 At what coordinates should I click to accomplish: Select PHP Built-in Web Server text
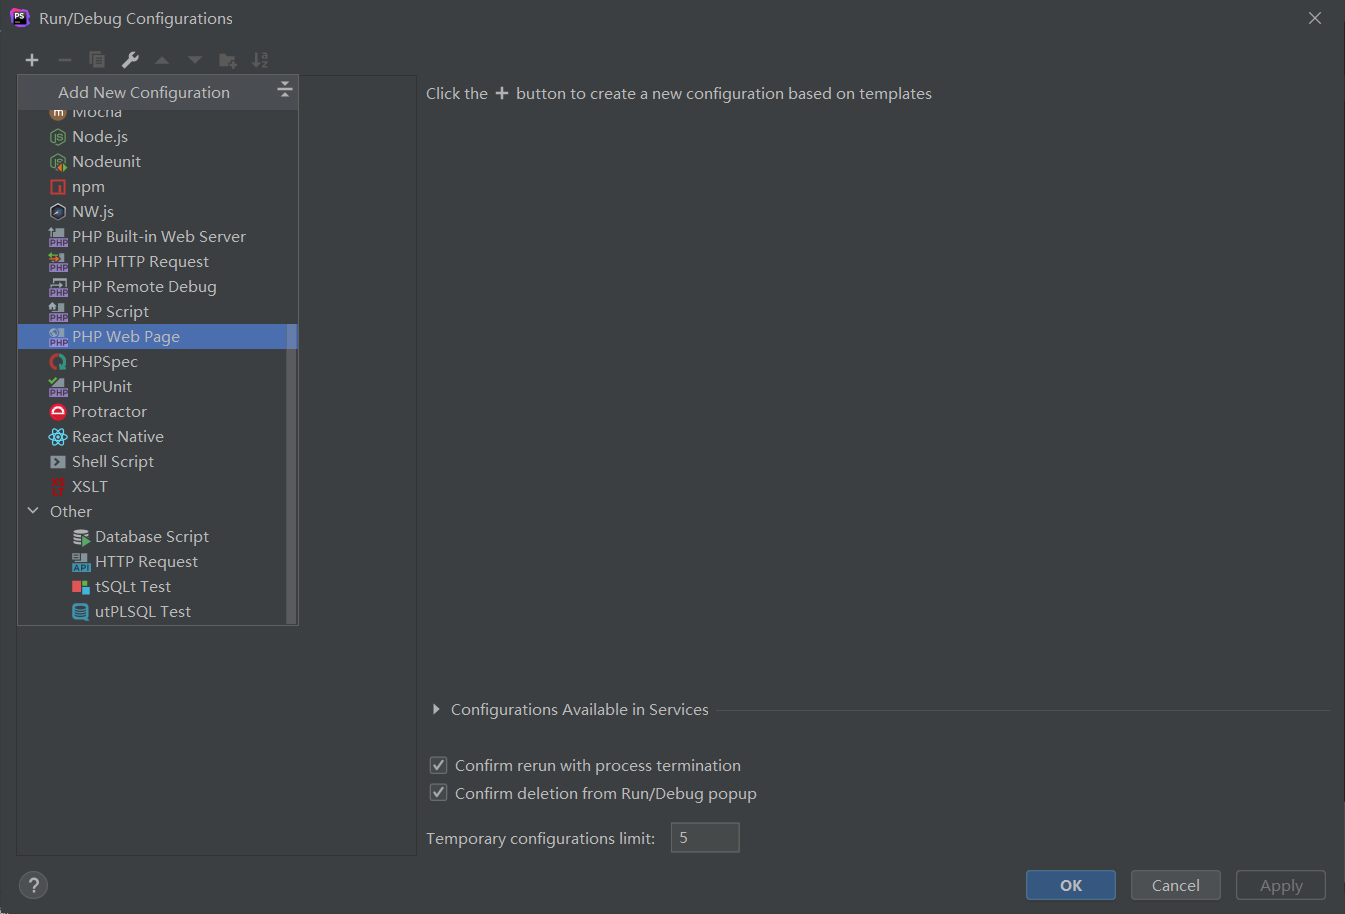tap(159, 237)
